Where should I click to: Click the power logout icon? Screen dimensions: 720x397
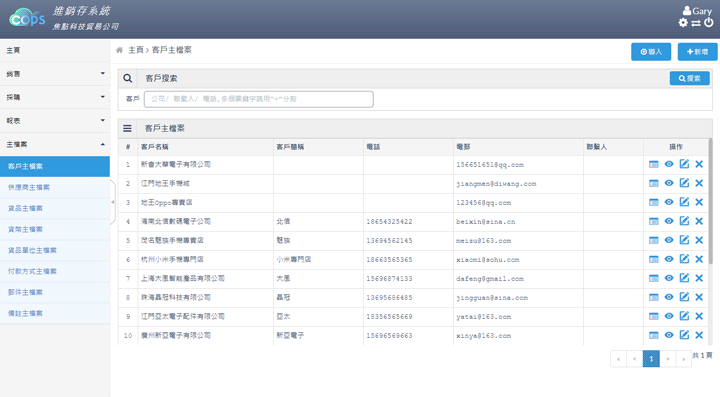[x=709, y=22]
